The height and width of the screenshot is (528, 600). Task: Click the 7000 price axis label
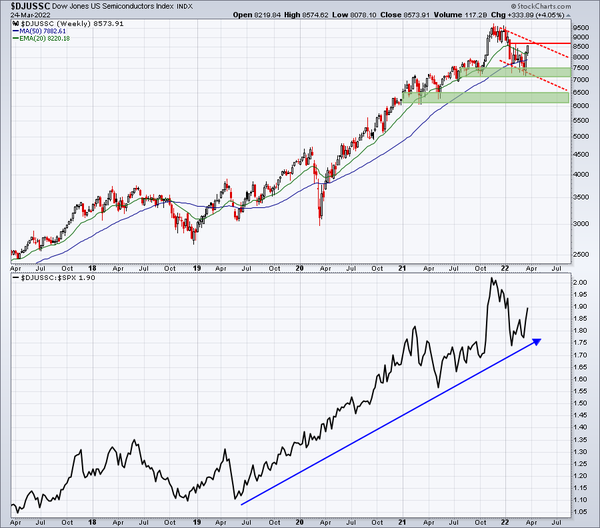[x=580, y=80]
